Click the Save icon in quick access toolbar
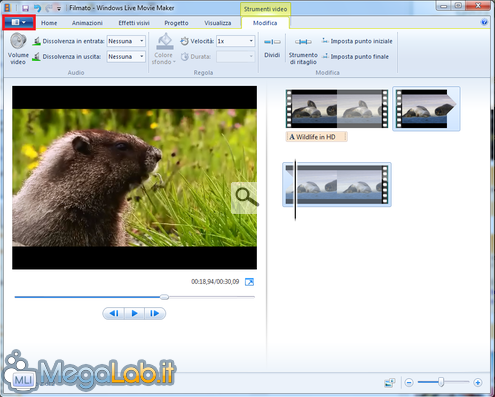 [25, 8]
